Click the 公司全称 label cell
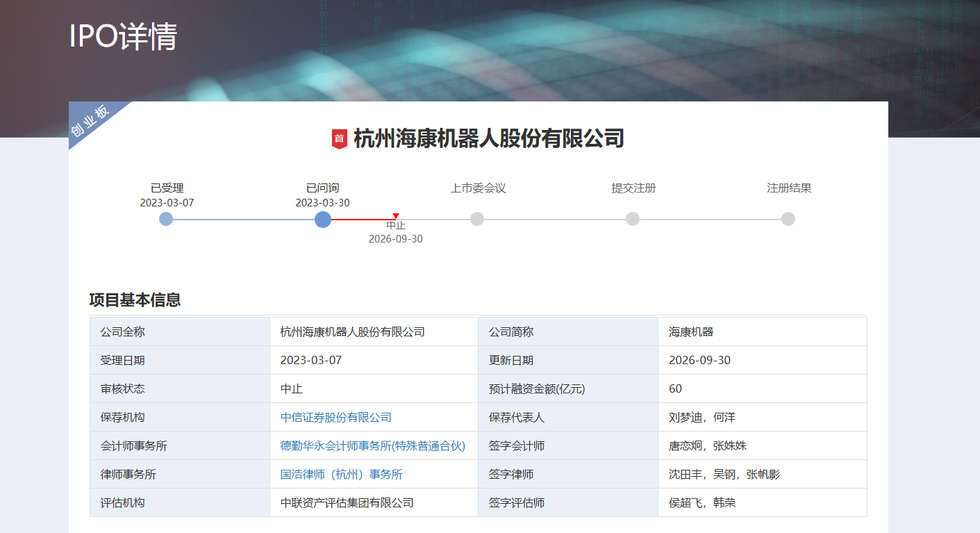Viewport: 980px width, 533px height. [x=180, y=332]
